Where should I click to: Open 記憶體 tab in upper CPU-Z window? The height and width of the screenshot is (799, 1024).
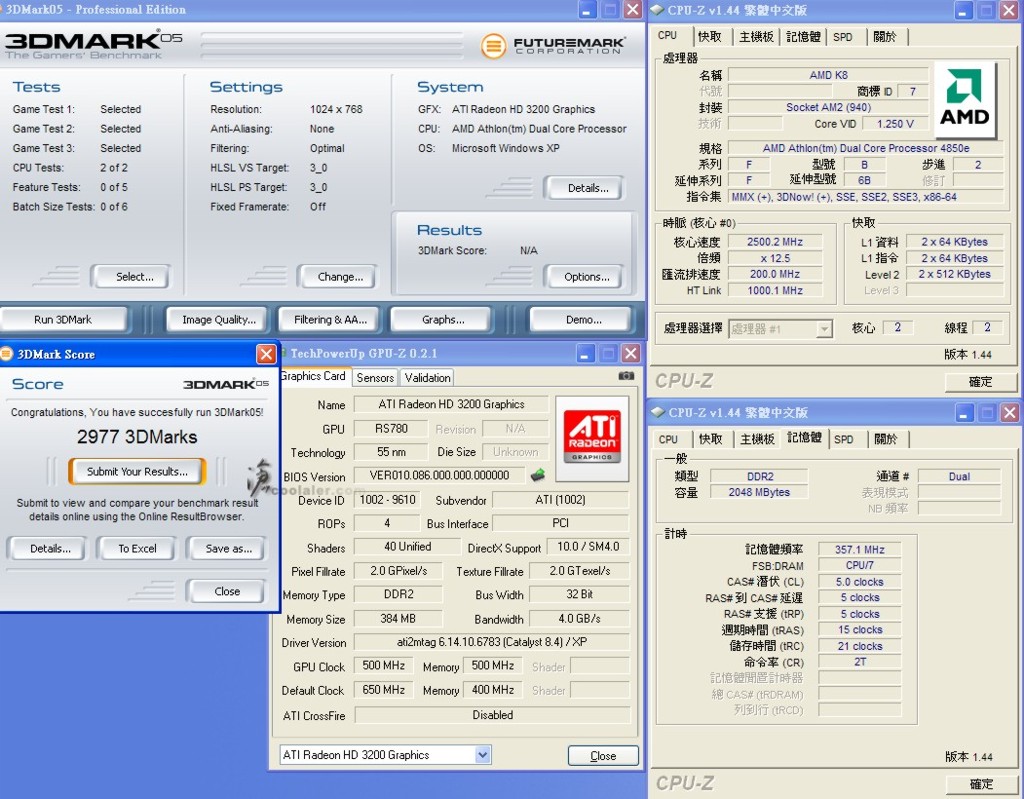803,37
